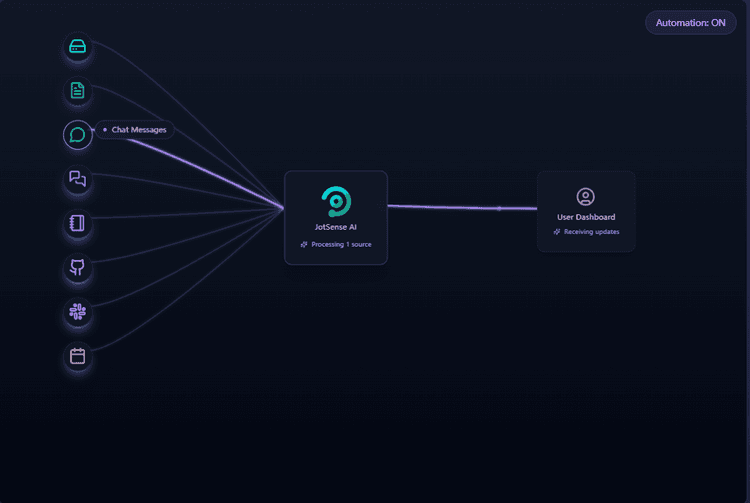Select the double chat bubbles source icon
750x503 pixels.
(78, 180)
